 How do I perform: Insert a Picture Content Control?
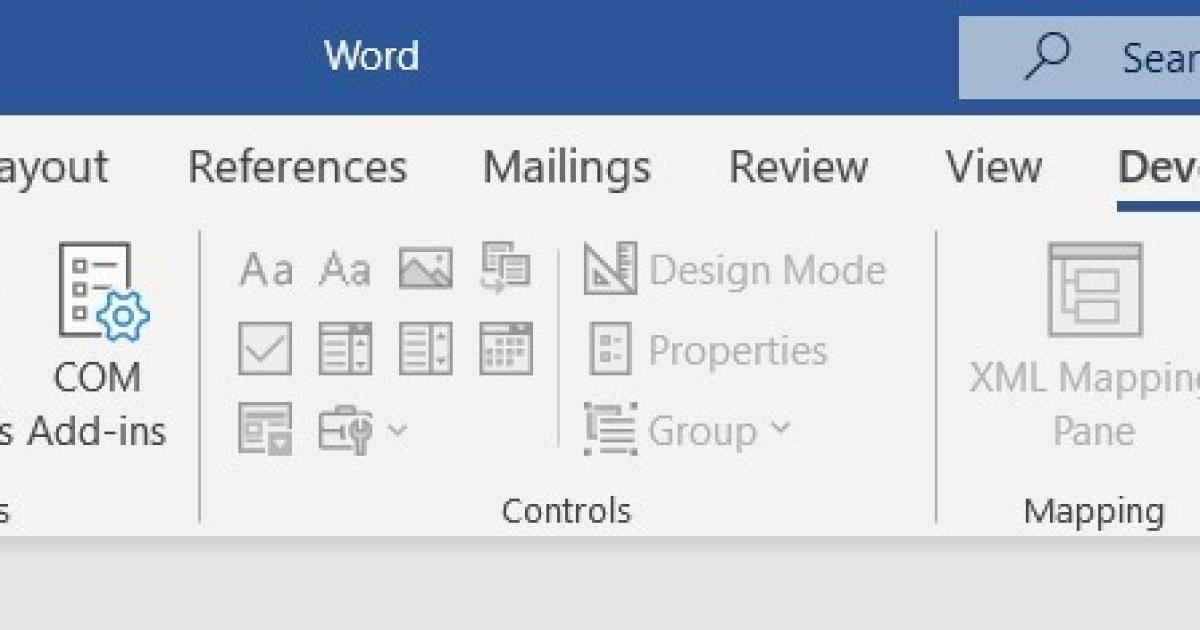[425, 269]
